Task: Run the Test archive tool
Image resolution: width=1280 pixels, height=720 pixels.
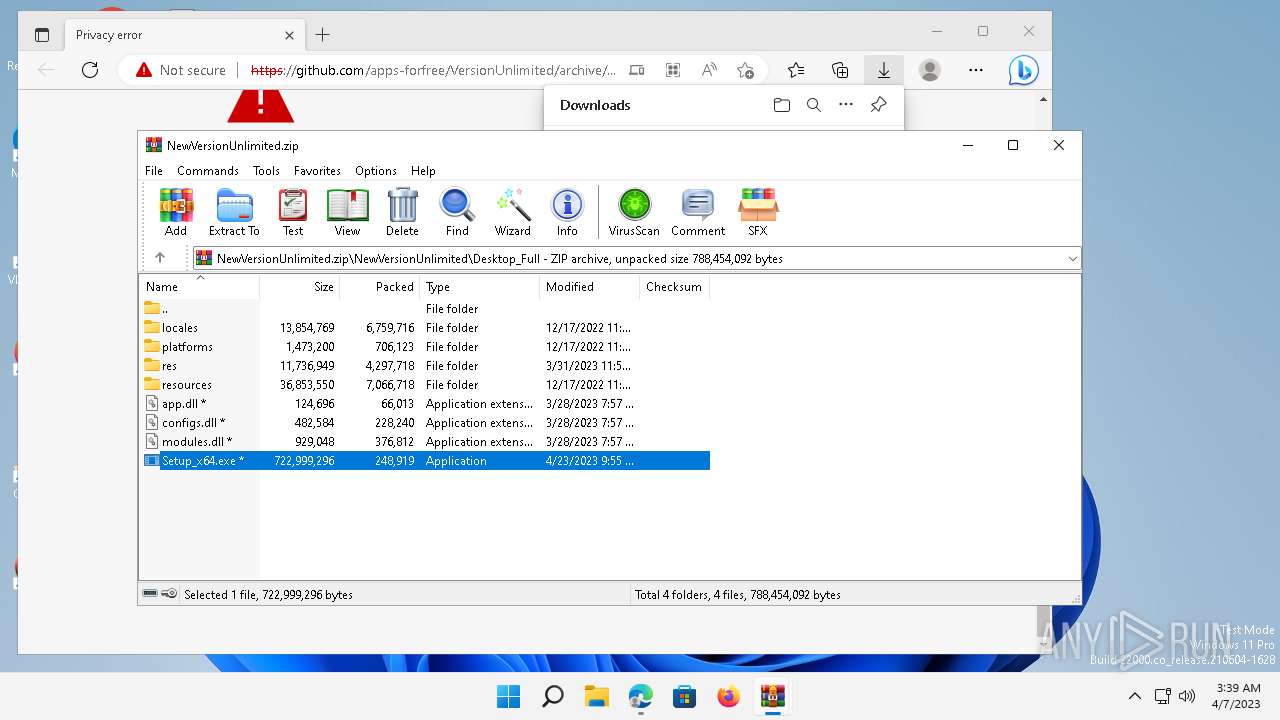Action: click(x=293, y=212)
